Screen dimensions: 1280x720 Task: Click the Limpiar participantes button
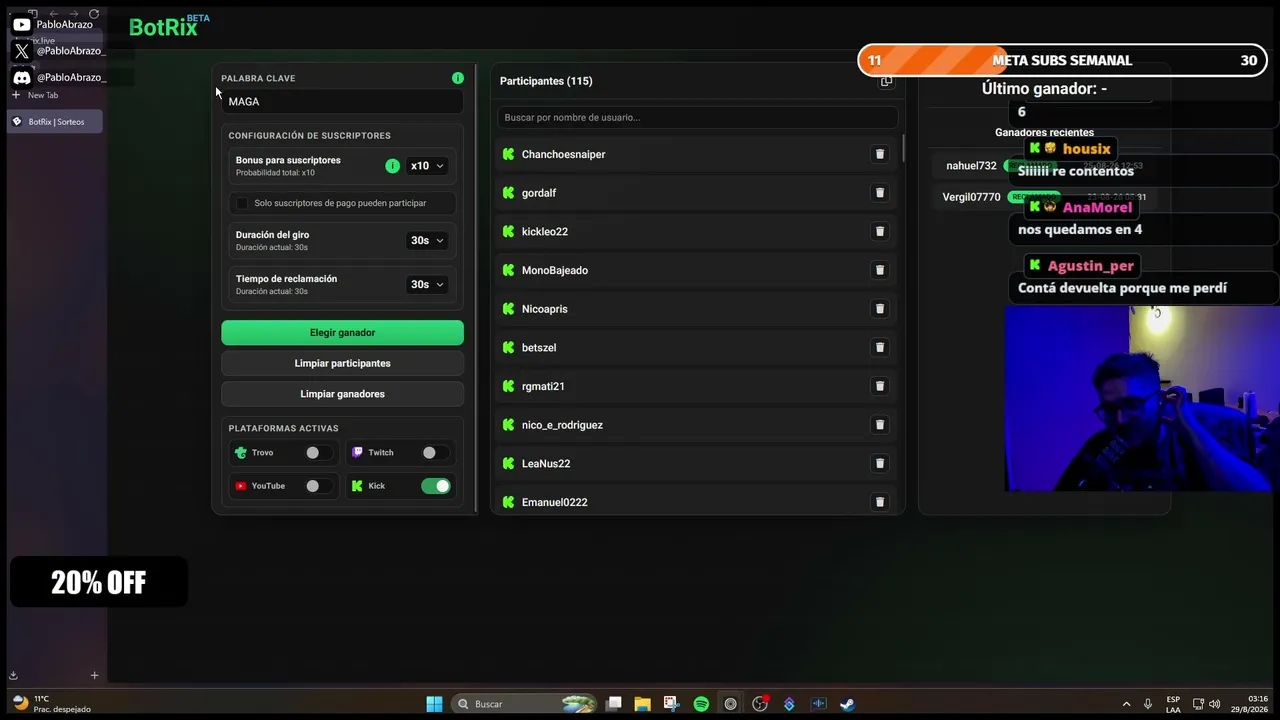[342, 363]
